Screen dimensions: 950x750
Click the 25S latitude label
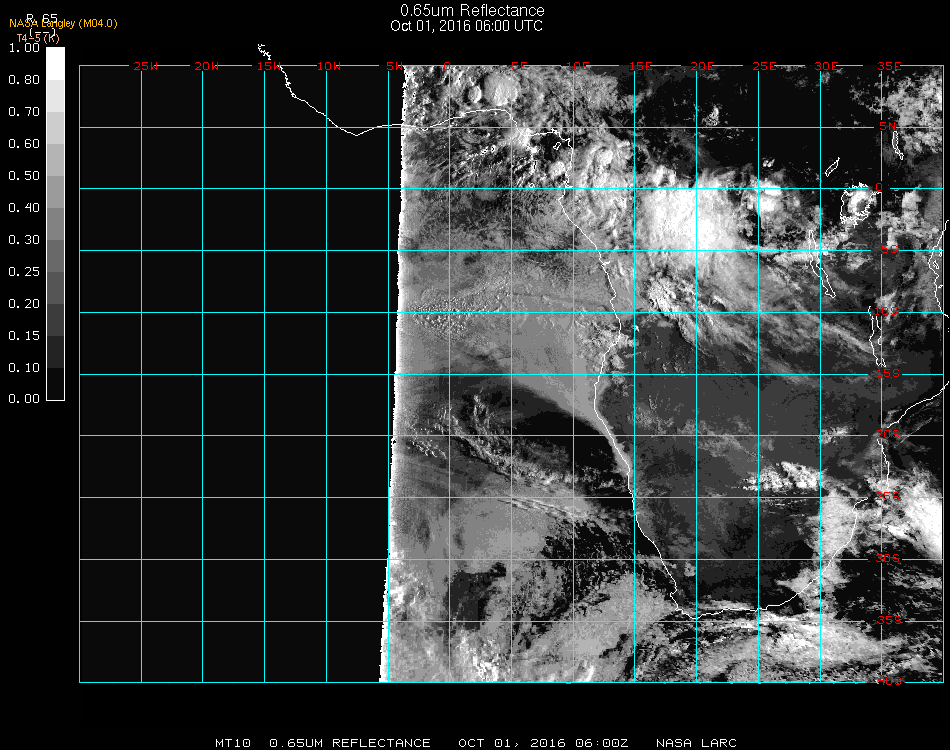click(888, 496)
